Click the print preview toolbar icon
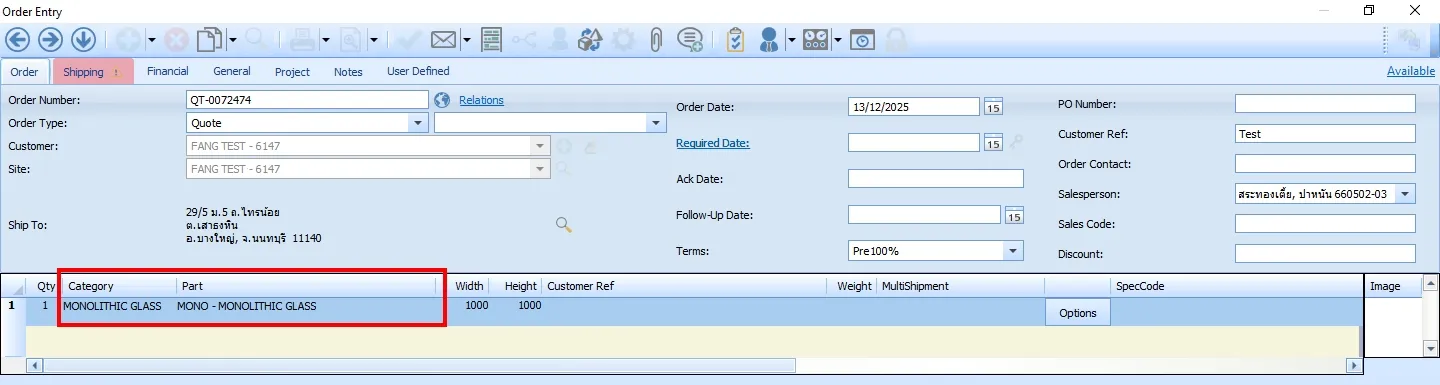Viewport: 1440px width, 385px height. tap(350, 40)
